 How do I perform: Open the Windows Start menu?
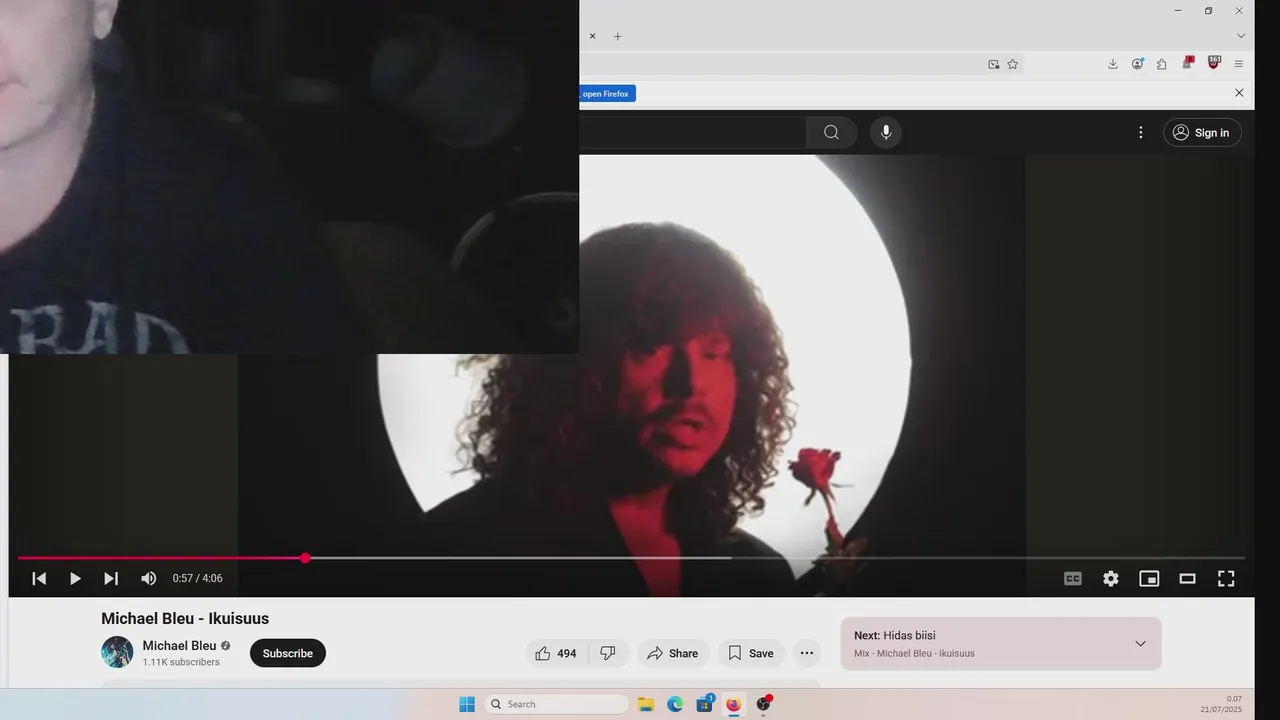click(467, 704)
